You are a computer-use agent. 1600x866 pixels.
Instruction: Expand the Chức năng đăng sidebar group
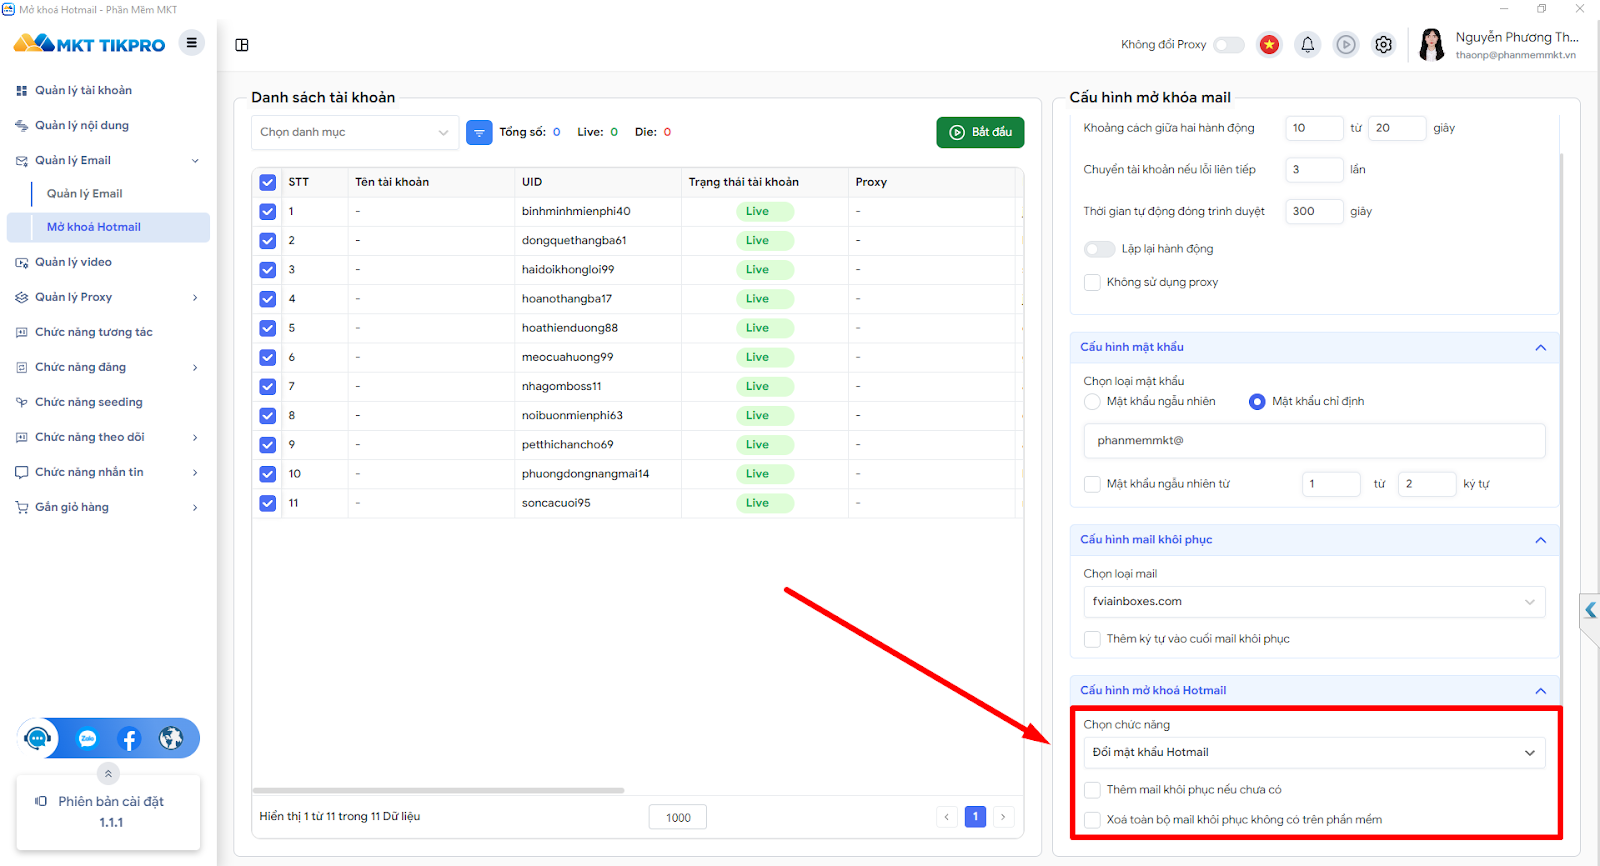tap(195, 368)
